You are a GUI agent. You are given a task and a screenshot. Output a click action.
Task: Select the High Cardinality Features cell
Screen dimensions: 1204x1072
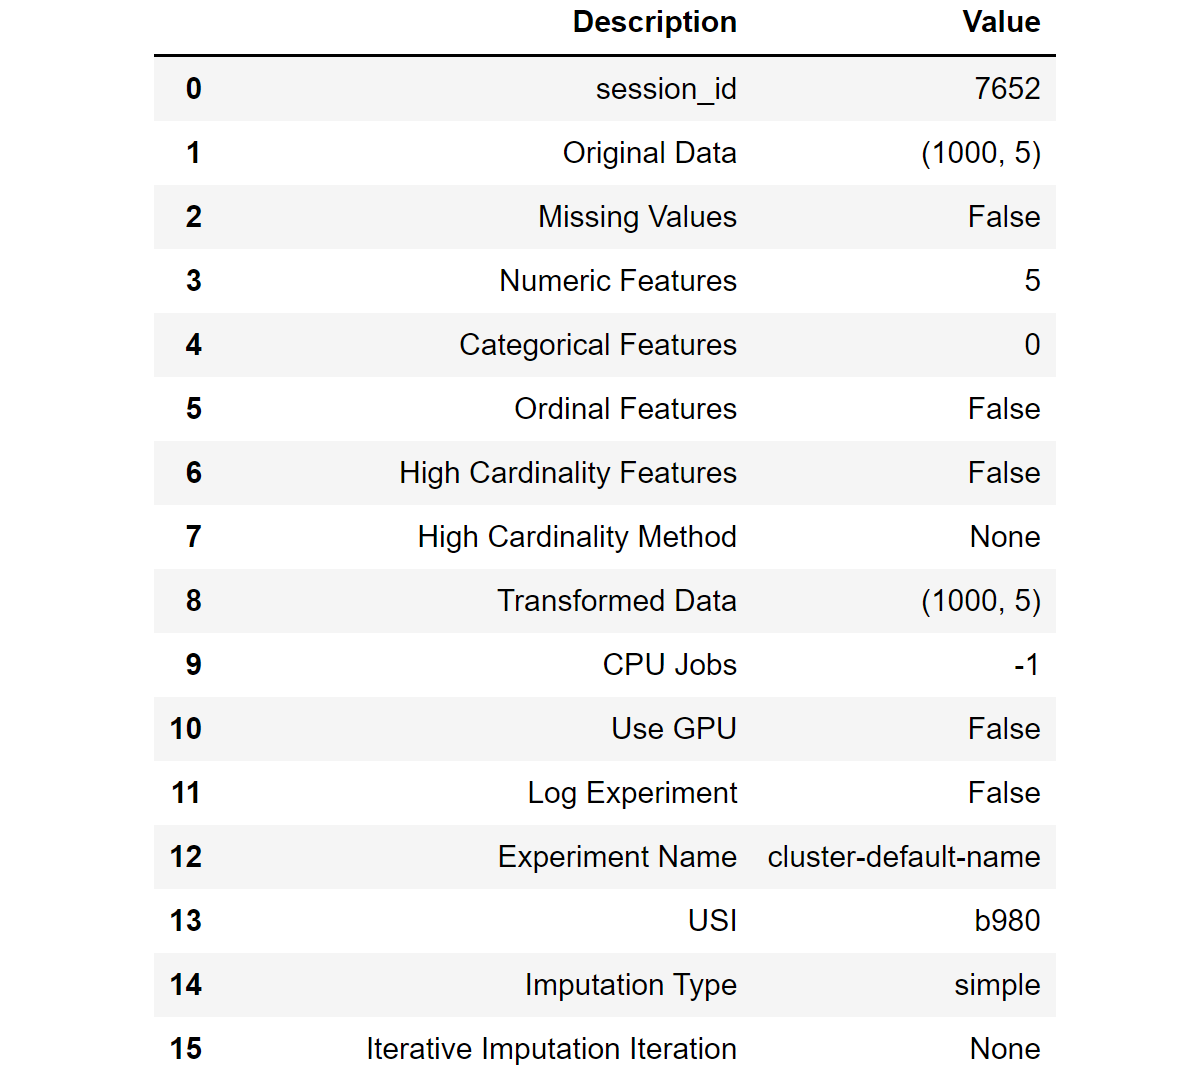(x=567, y=473)
